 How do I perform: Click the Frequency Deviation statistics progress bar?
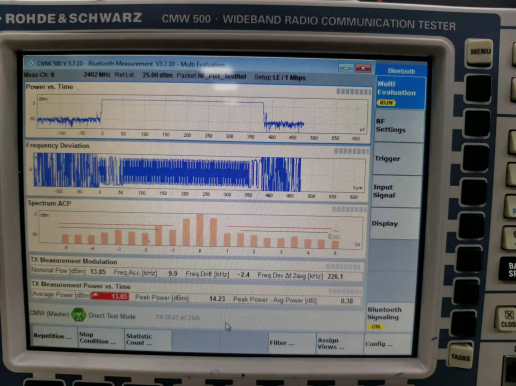click(x=351, y=151)
